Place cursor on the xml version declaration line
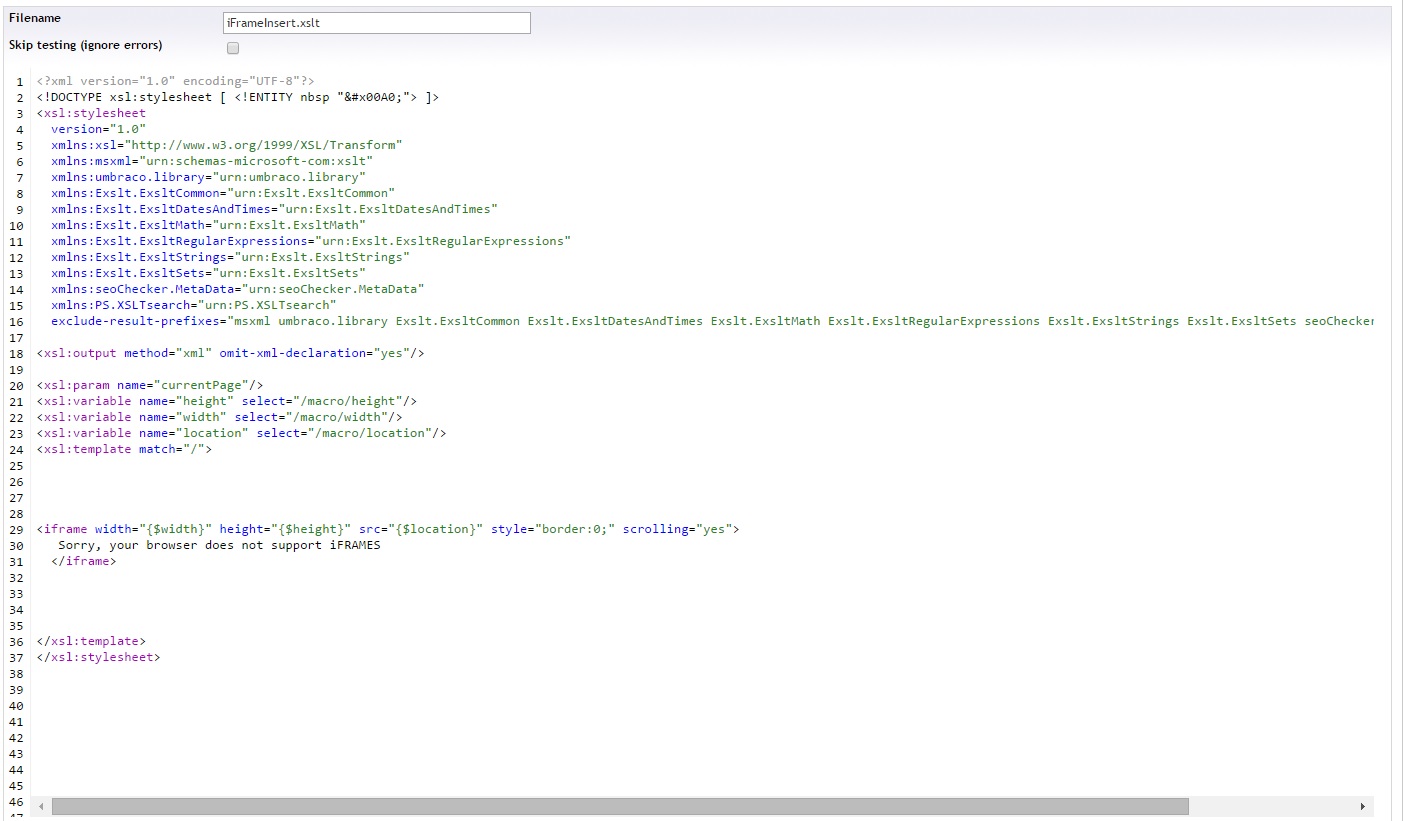 [175, 81]
